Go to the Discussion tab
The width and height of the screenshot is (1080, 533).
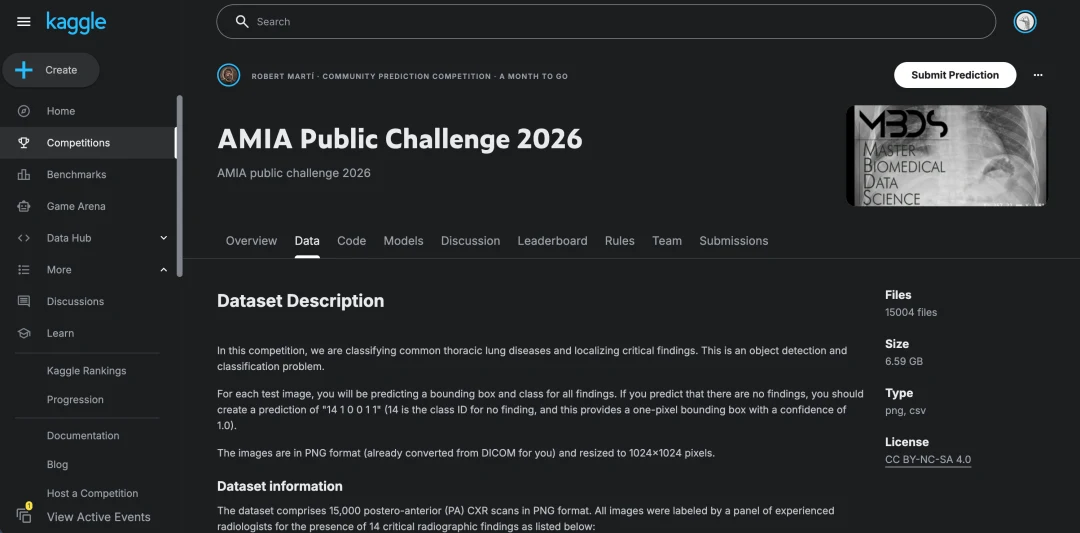pos(470,241)
